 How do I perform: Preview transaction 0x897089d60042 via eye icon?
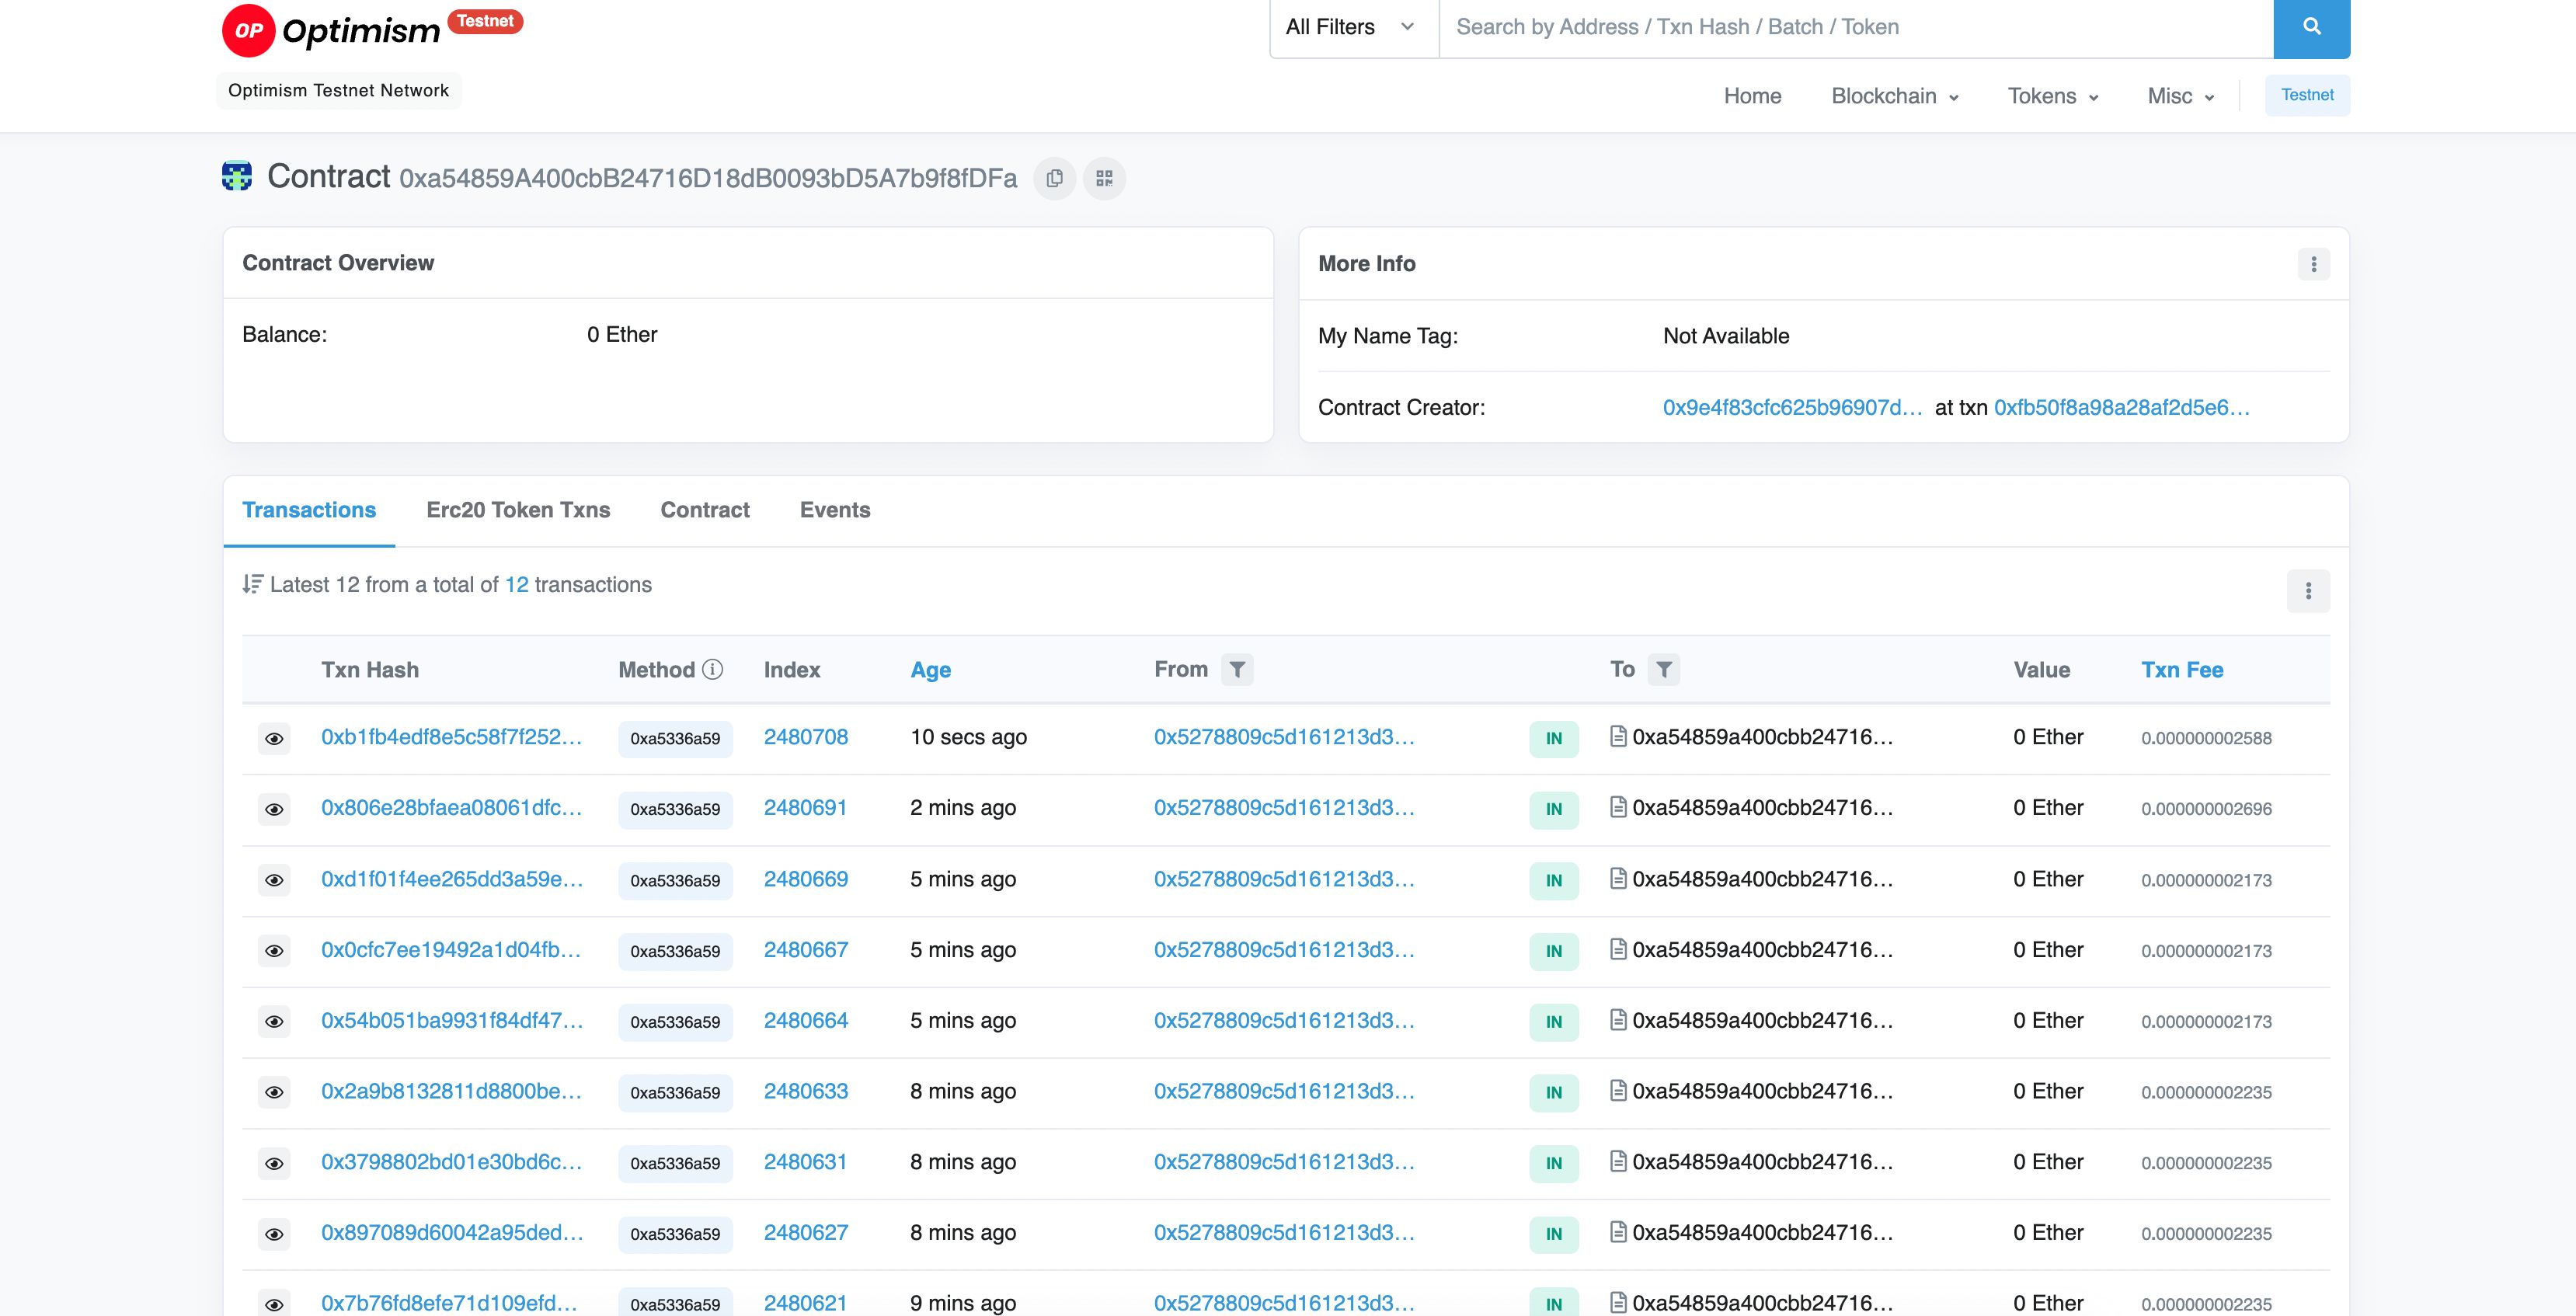click(274, 1234)
